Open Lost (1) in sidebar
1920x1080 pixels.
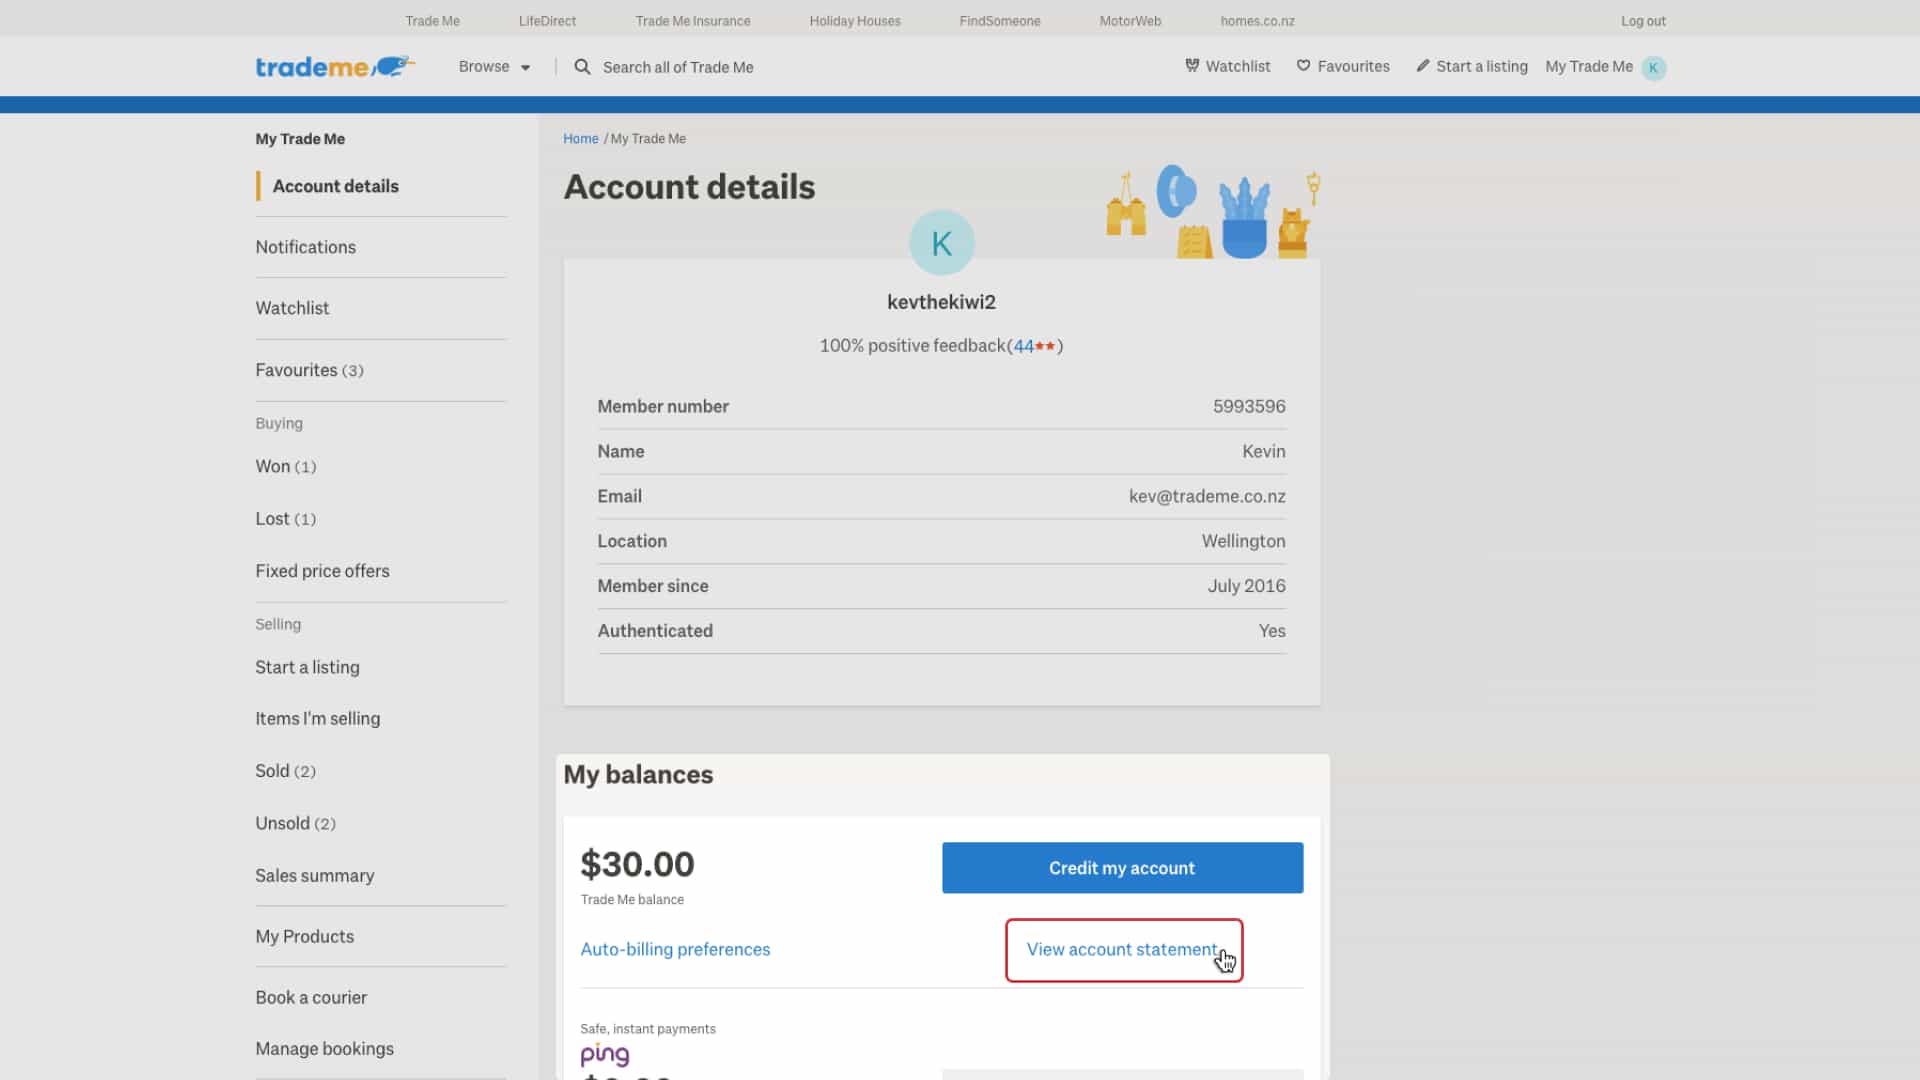click(285, 519)
